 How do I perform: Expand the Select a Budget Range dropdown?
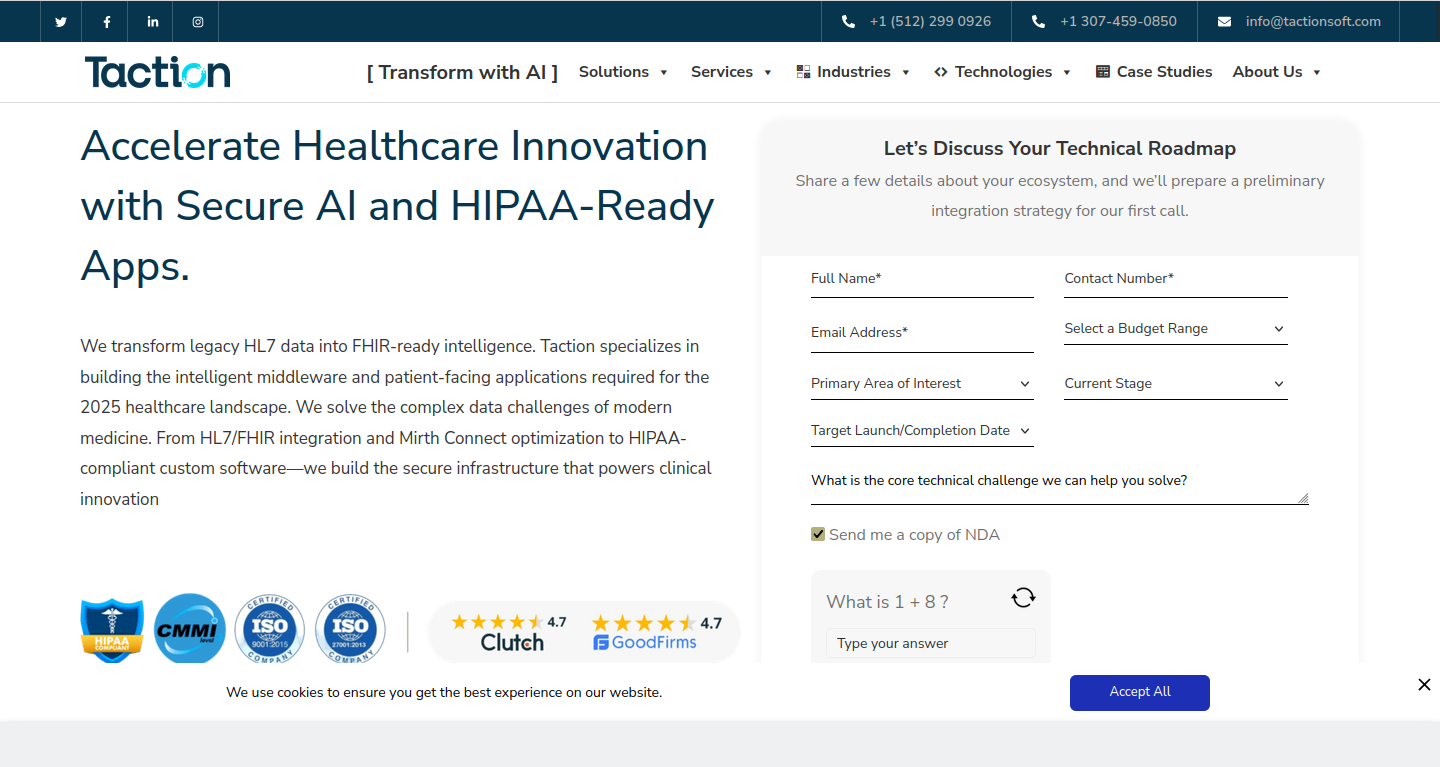[x=1175, y=329]
